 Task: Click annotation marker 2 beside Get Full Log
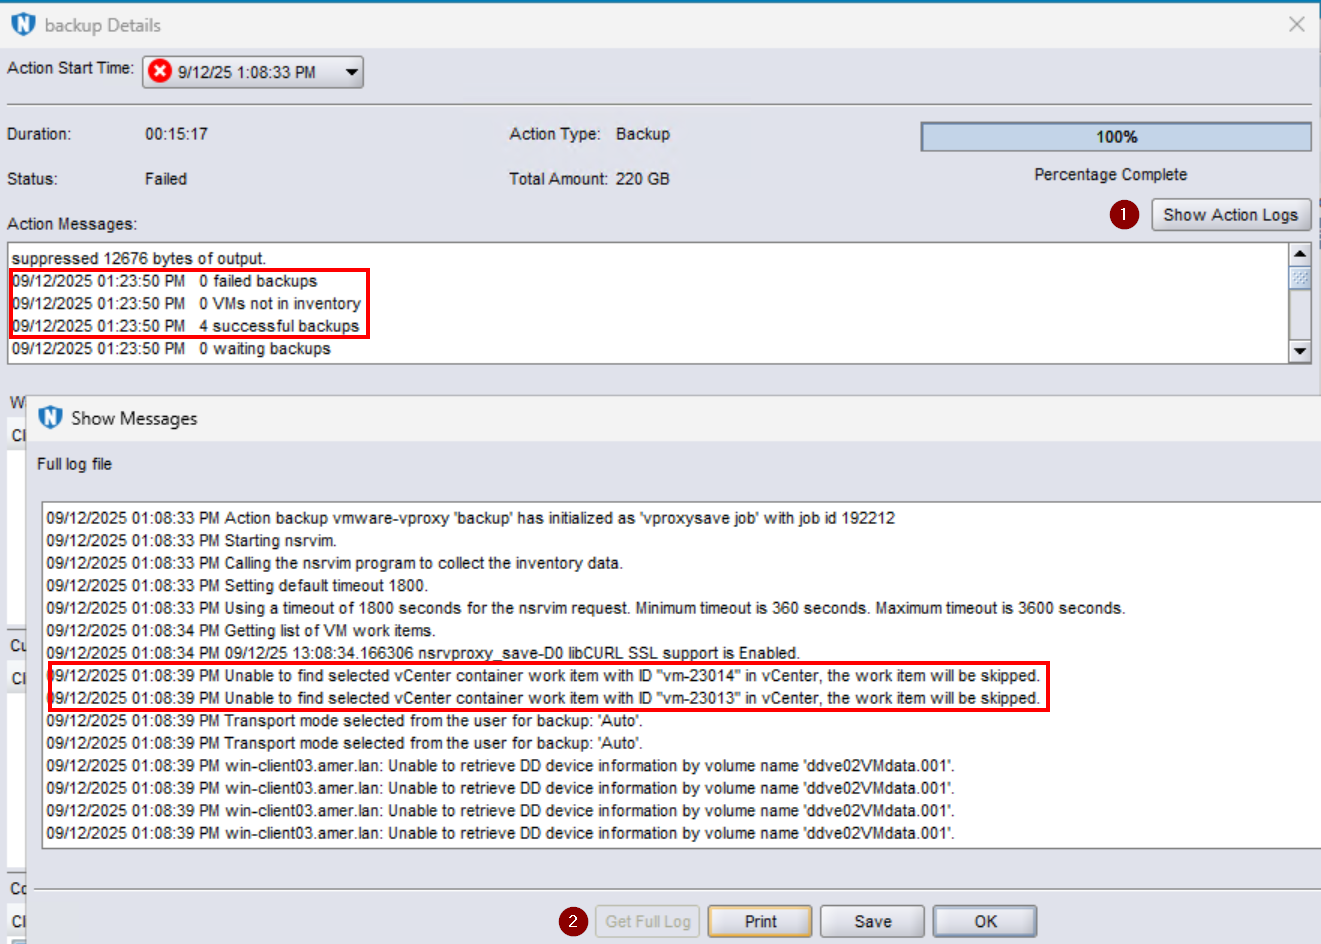(x=572, y=921)
